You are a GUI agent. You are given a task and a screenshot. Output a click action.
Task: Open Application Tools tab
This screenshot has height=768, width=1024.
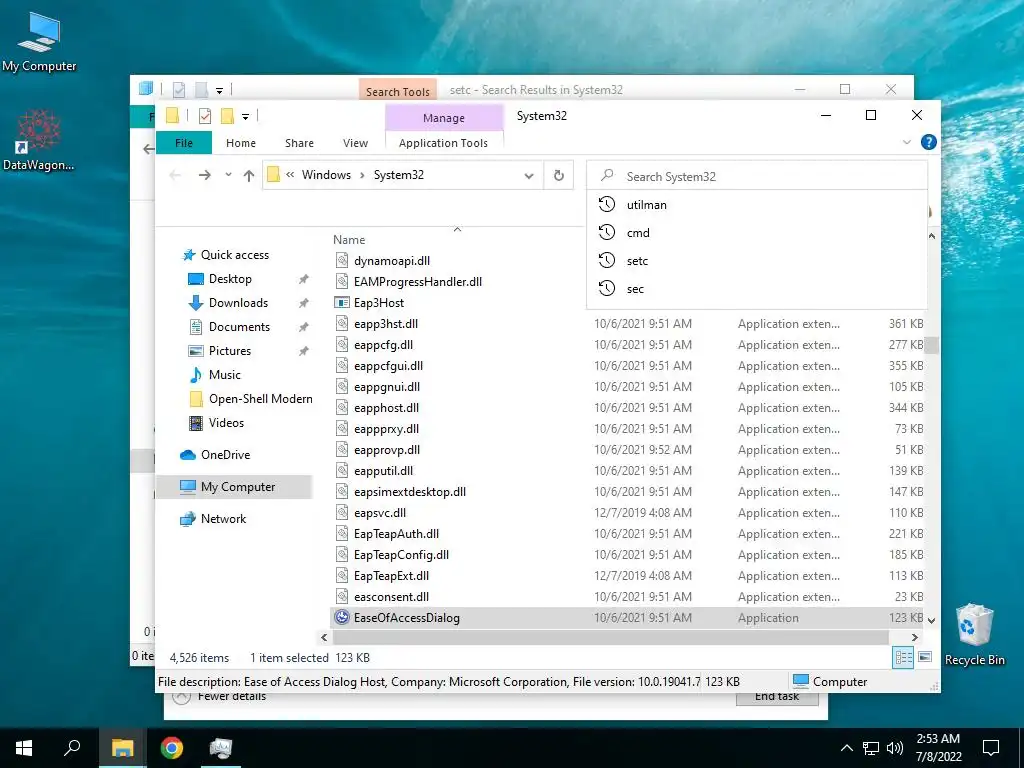coord(443,143)
